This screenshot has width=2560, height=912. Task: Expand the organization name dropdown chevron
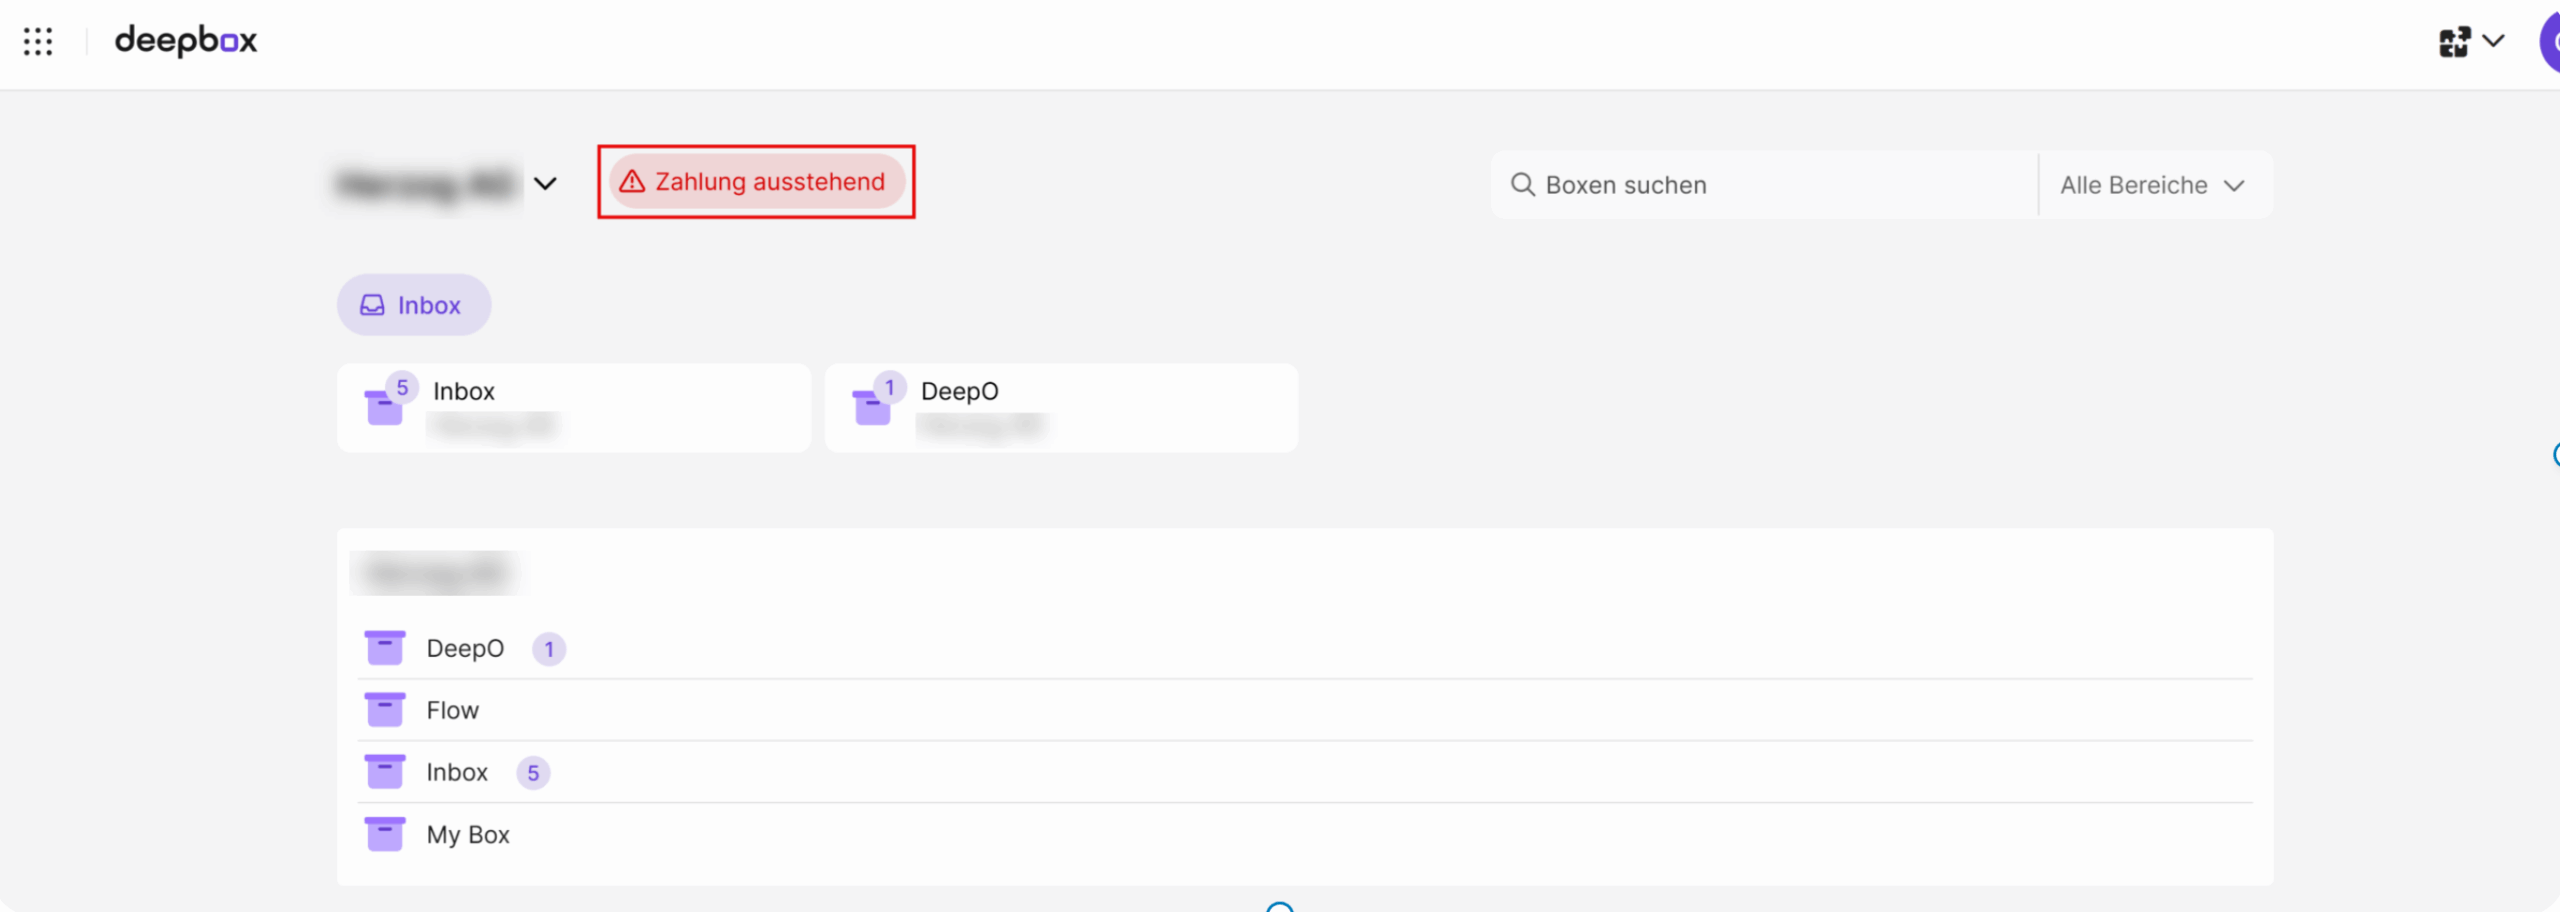pyautogui.click(x=545, y=184)
